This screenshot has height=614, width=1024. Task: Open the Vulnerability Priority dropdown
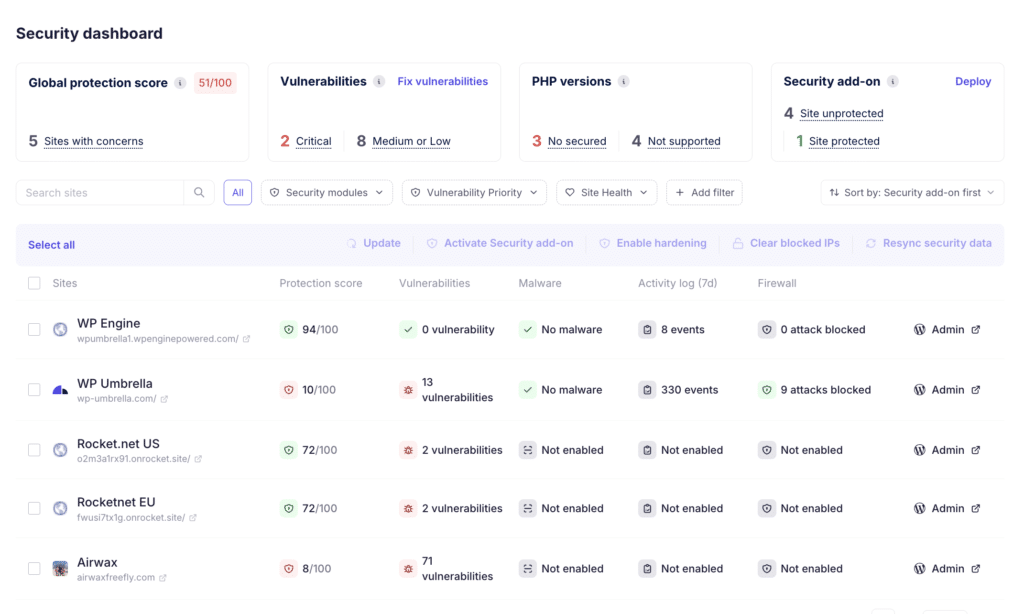[474, 193]
